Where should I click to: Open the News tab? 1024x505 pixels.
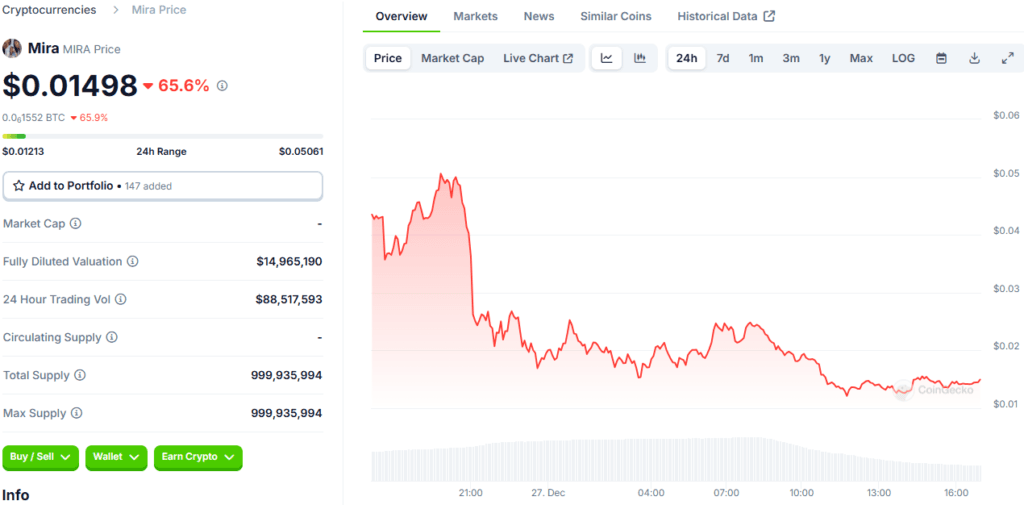click(x=539, y=16)
